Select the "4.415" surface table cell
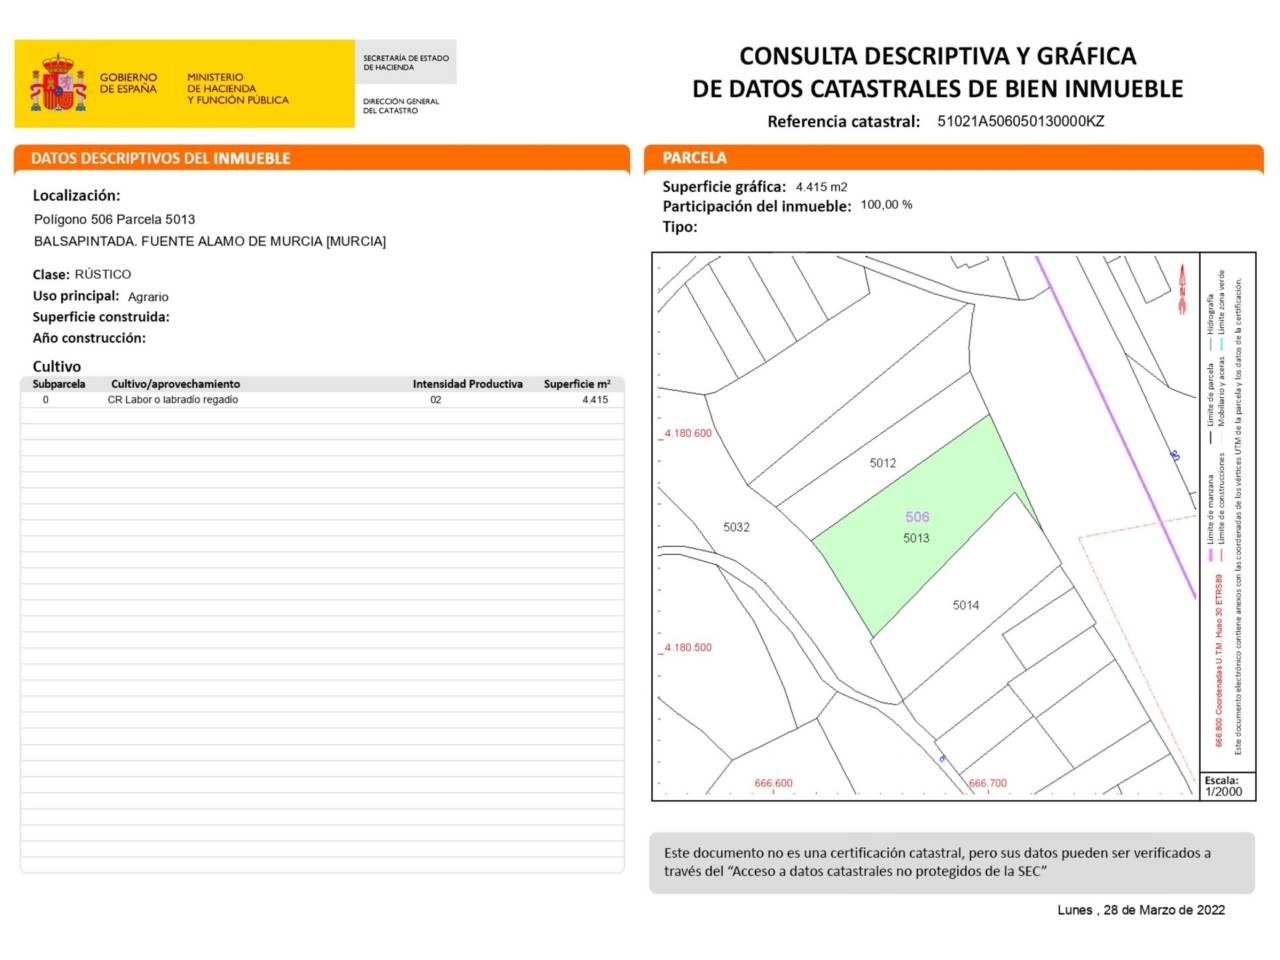This screenshot has height=960, width=1280. 595,400
